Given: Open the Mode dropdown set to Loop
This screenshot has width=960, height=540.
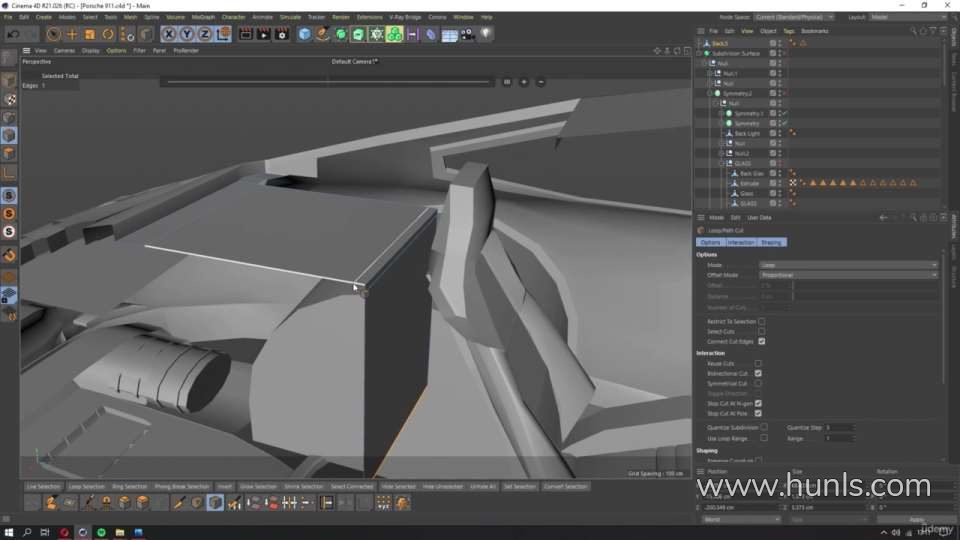Looking at the screenshot, I should coord(848,265).
